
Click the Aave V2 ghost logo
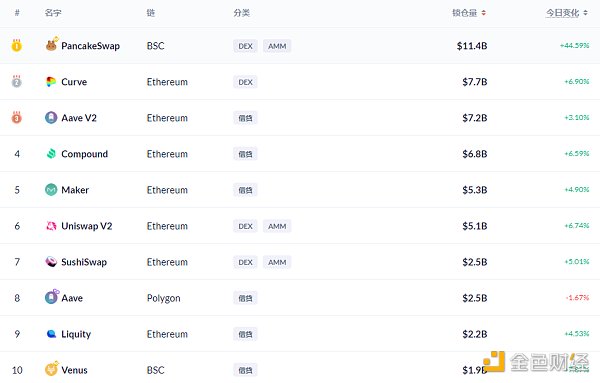(51, 117)
